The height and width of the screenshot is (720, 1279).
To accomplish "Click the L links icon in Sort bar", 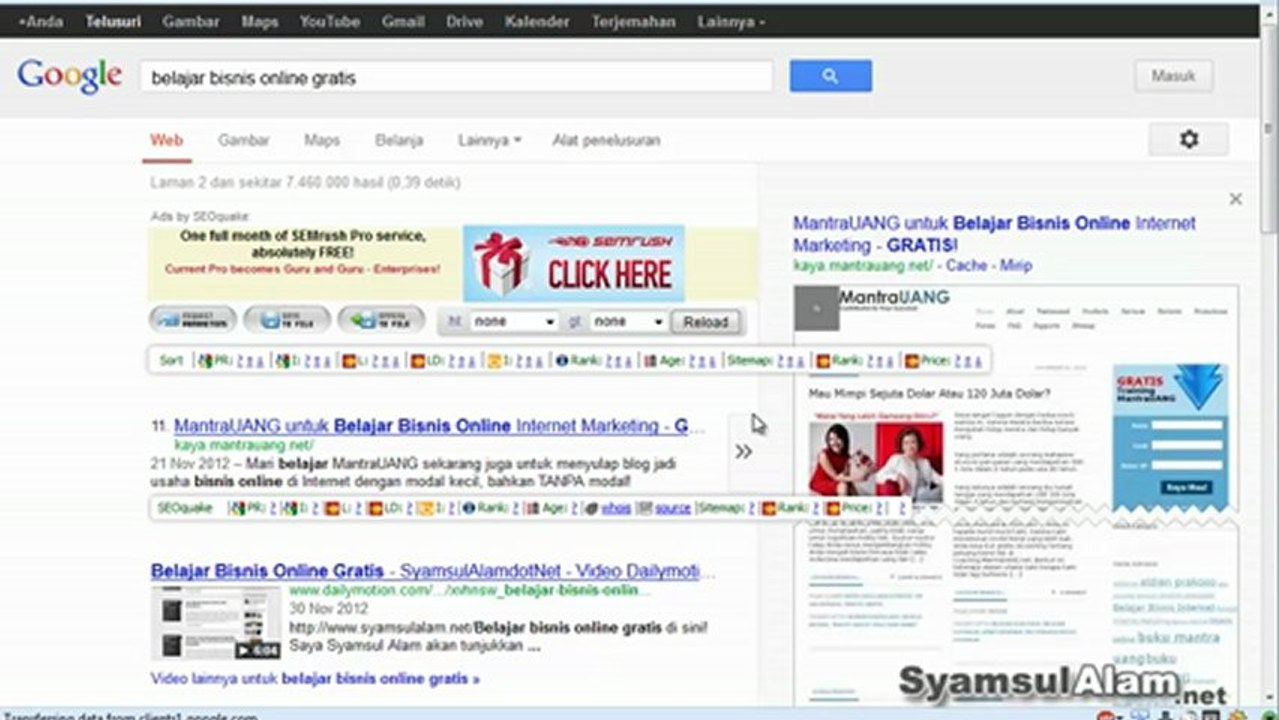I will click(348, 361).
